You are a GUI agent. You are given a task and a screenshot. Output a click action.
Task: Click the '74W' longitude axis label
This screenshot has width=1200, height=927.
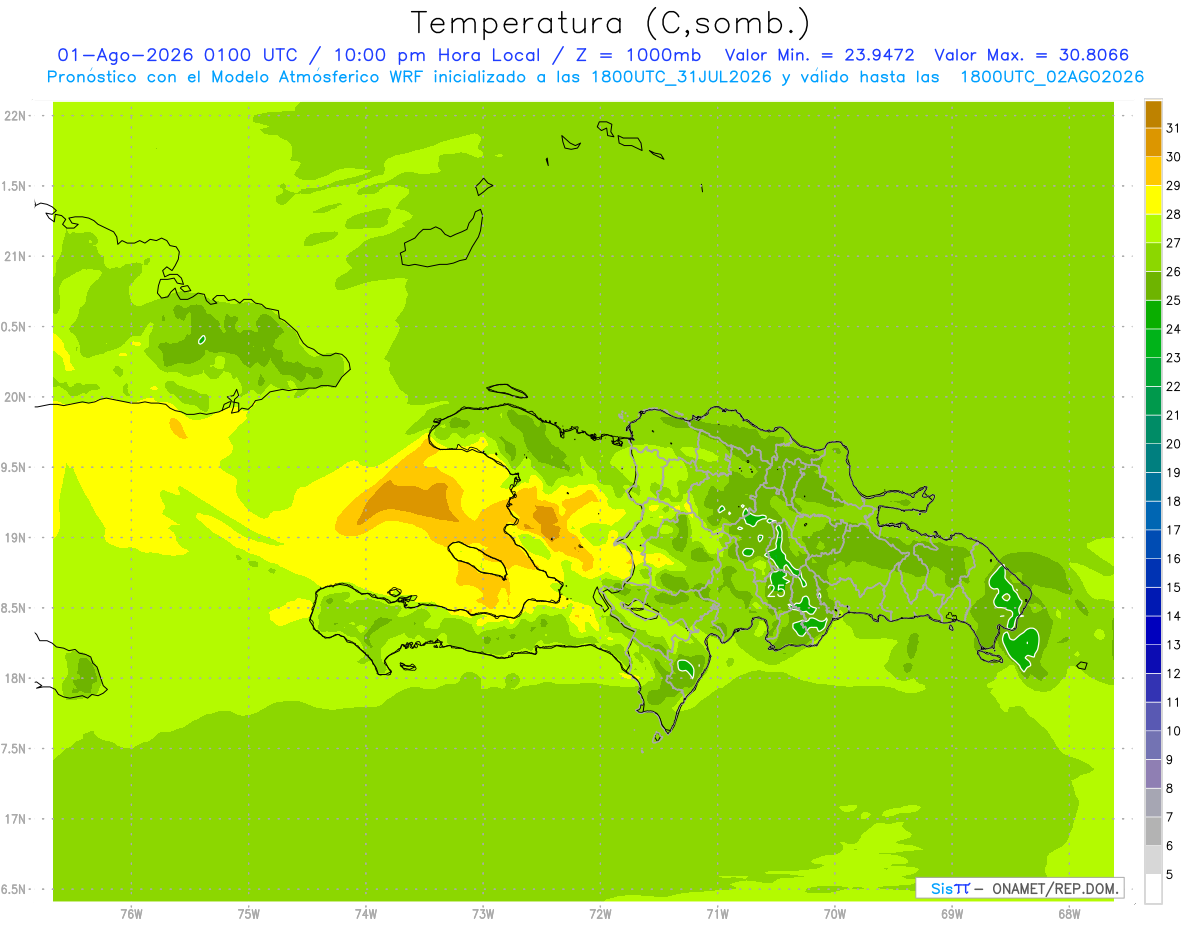click(x=366, y=913)
